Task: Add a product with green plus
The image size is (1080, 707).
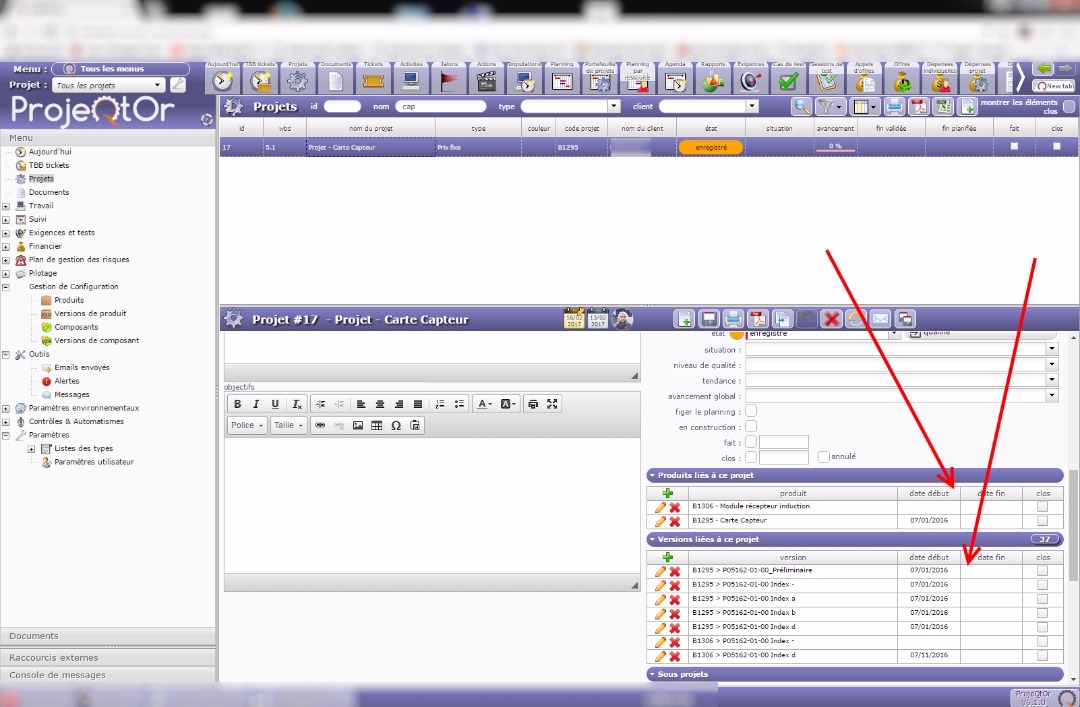Action: (x=667, y=493)
